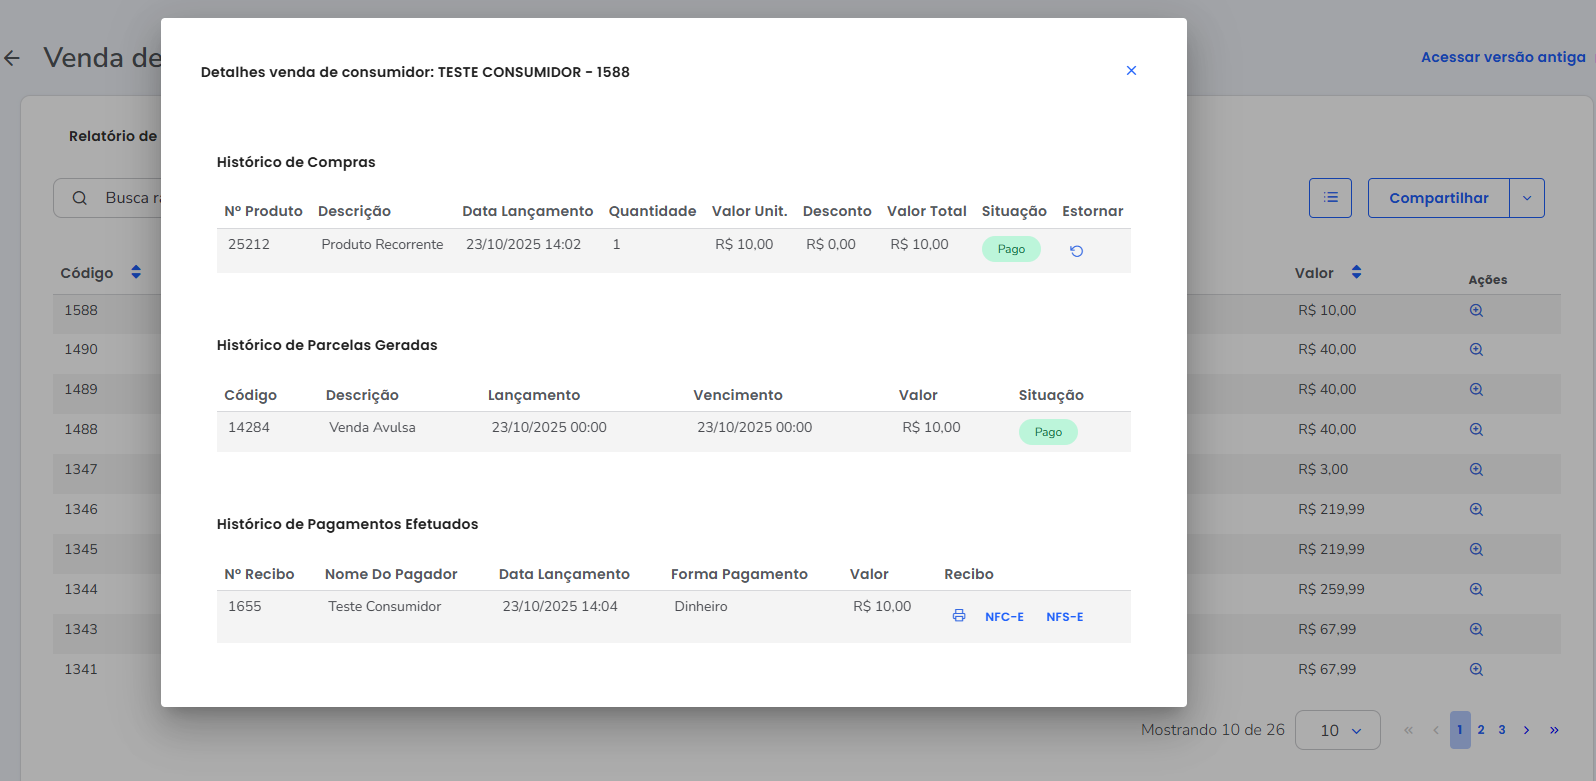This screenshot has height=781, width=1596.
Task: Open details magnifier for the R$ 219,99 sale 1346
Action: (x=1476, y=510)
